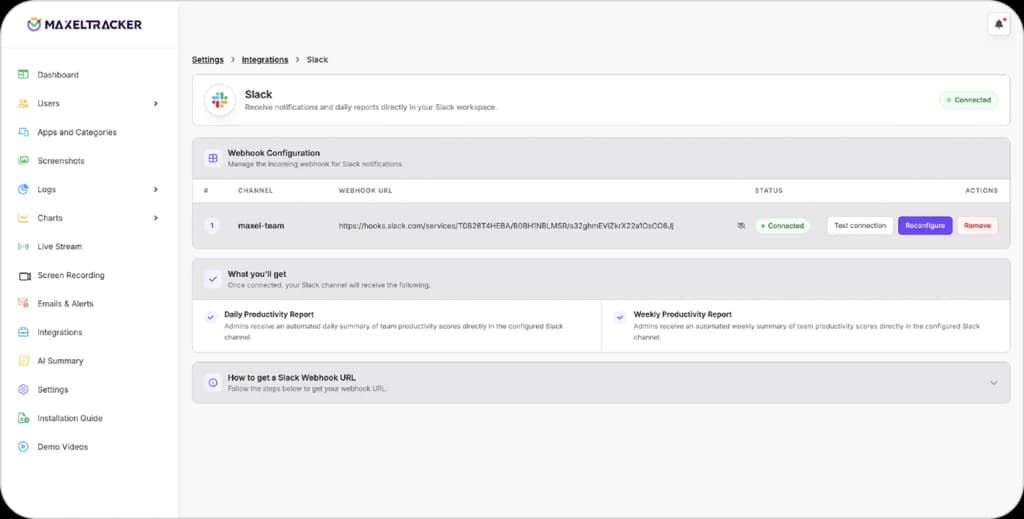
Task: Click the Reconfigure button
Action: pyautogui.click(x=925, y=226)
